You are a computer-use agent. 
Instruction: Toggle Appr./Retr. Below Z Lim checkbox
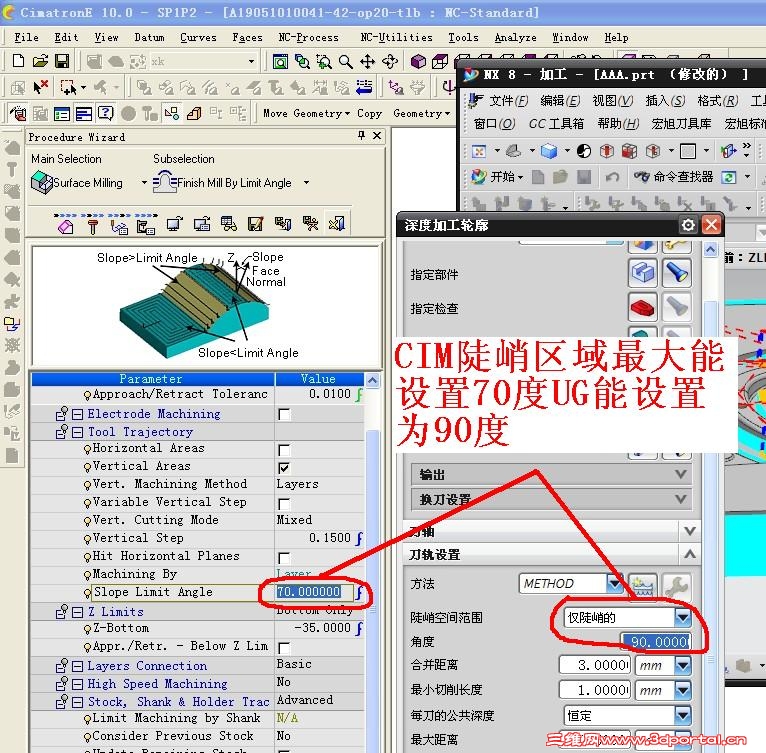pyautogui.click(x=284, y=647)
